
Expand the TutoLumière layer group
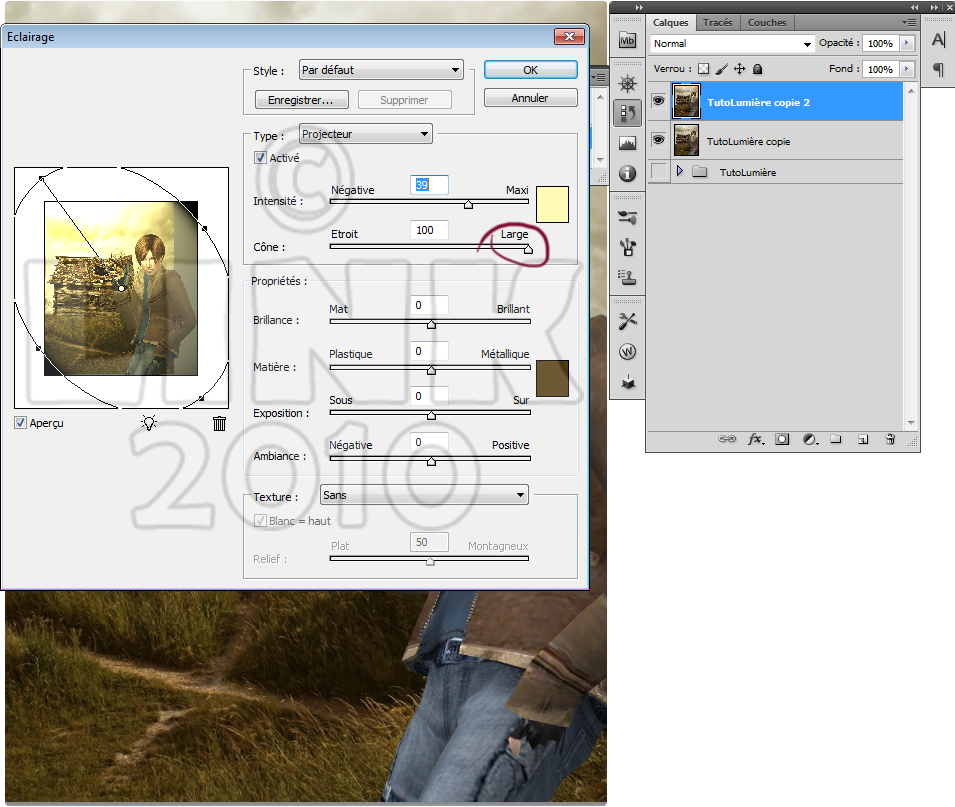(x=680, y=172)
